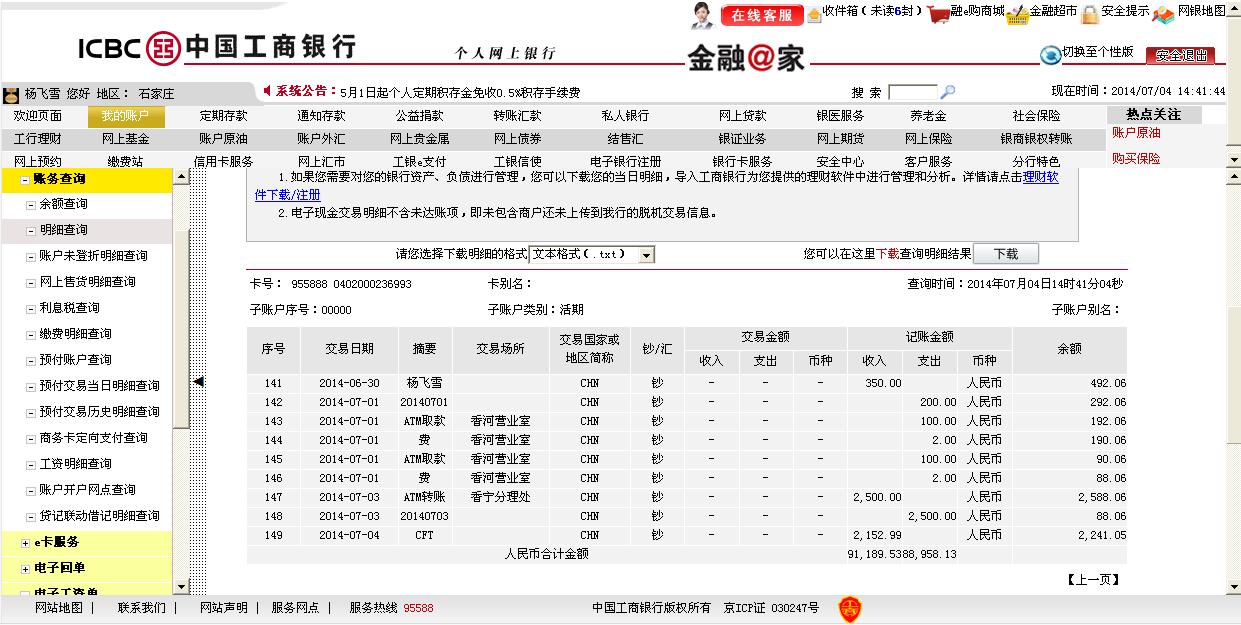Expand the 电子回单 section
Viewport: 1241px width, 625px height.
click(x=25, y=568)
